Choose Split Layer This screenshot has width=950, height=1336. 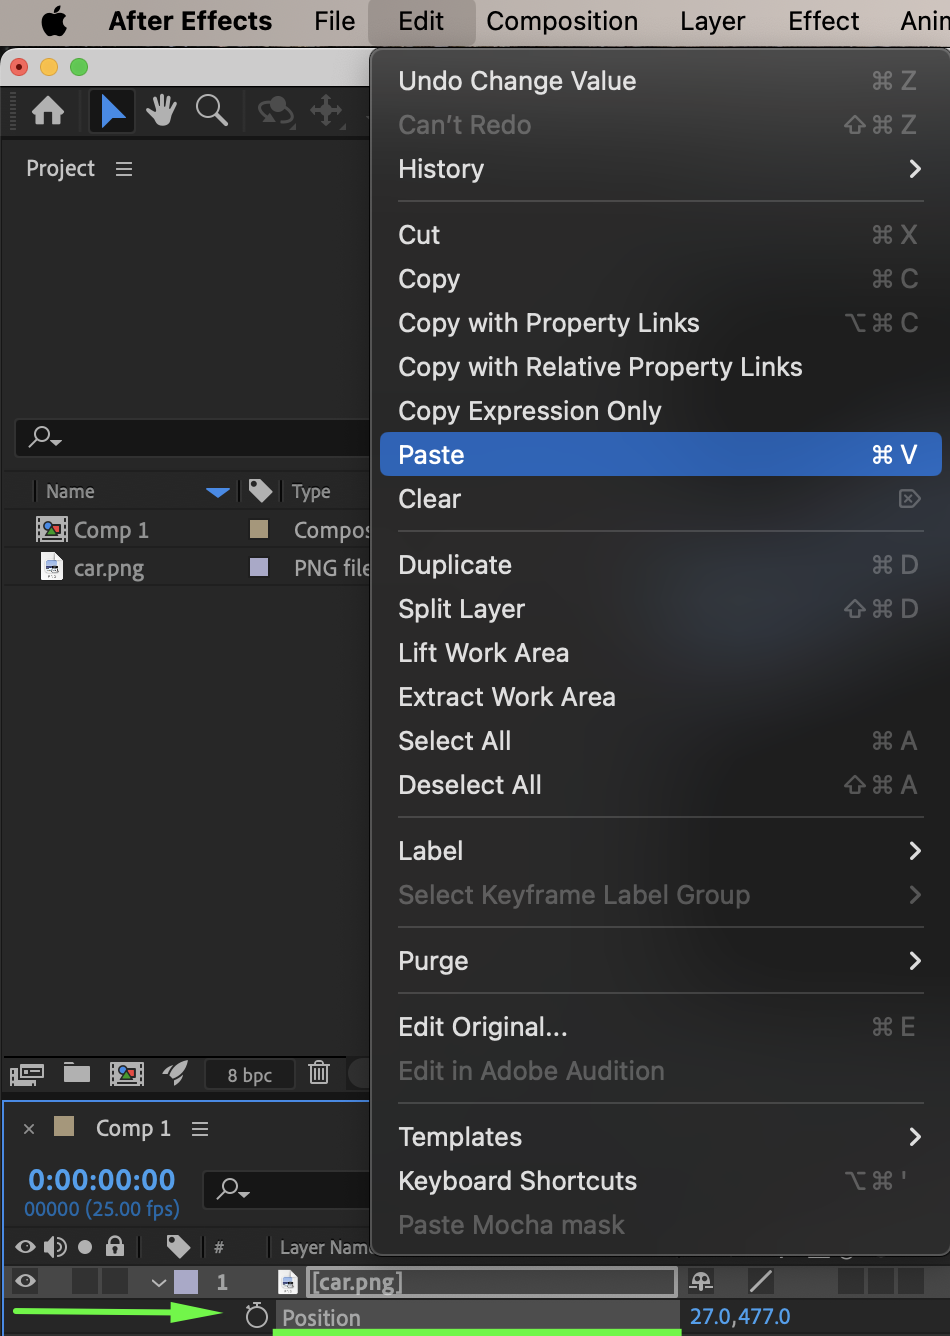660,609
